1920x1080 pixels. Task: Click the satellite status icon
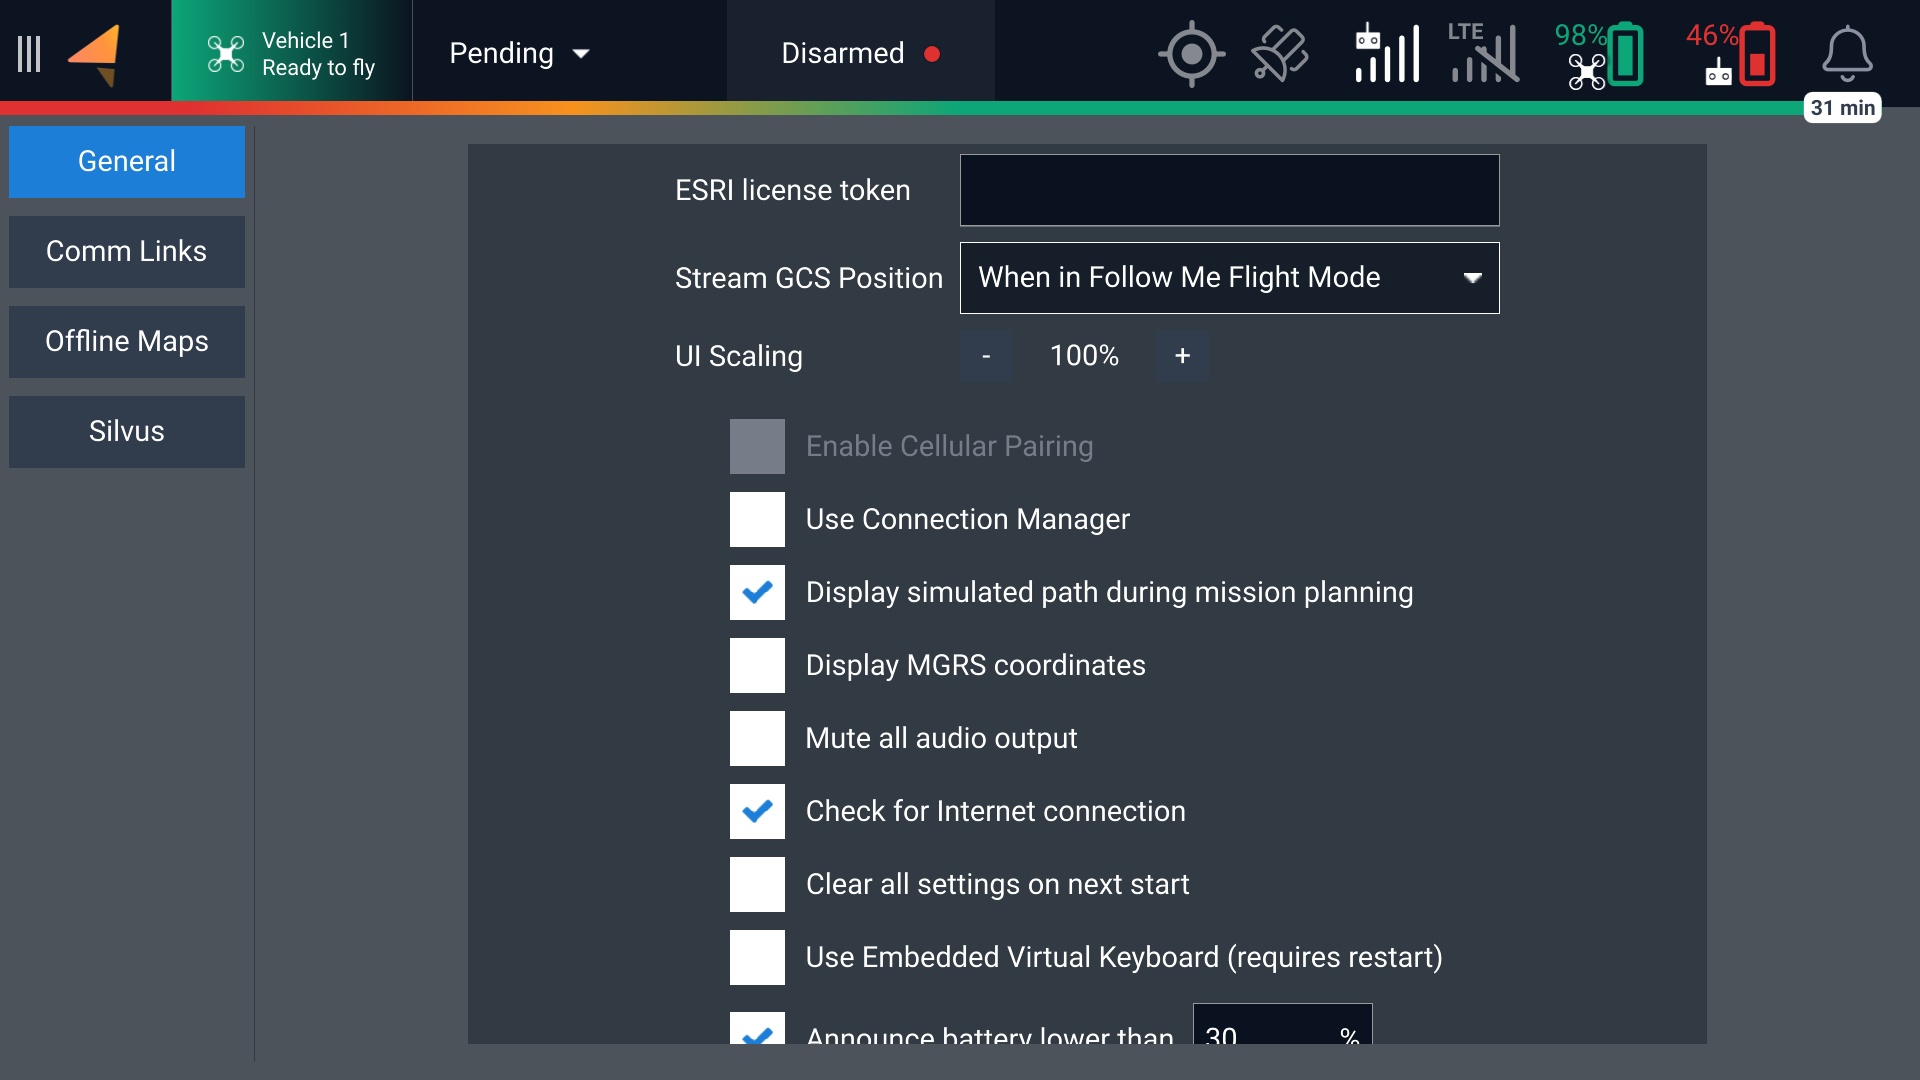[x=1279, y=54]
